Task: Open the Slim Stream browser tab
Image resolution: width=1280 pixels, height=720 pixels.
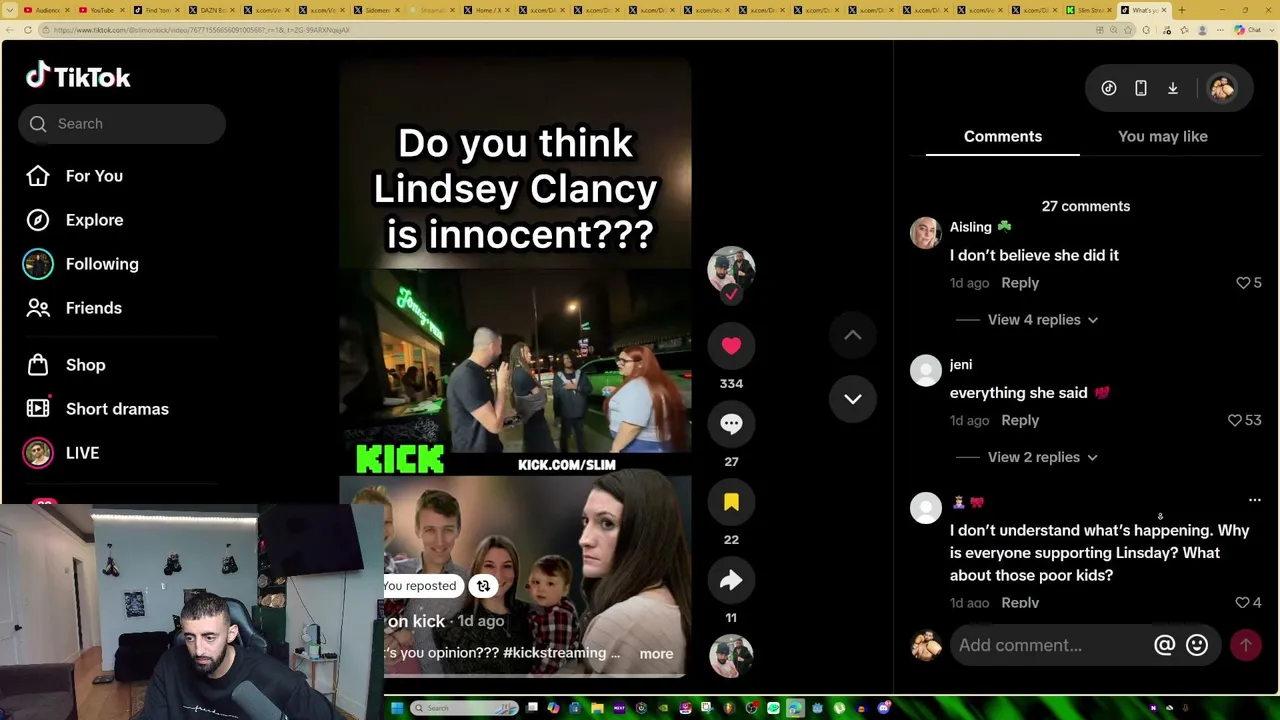Action: [1086, 10]
